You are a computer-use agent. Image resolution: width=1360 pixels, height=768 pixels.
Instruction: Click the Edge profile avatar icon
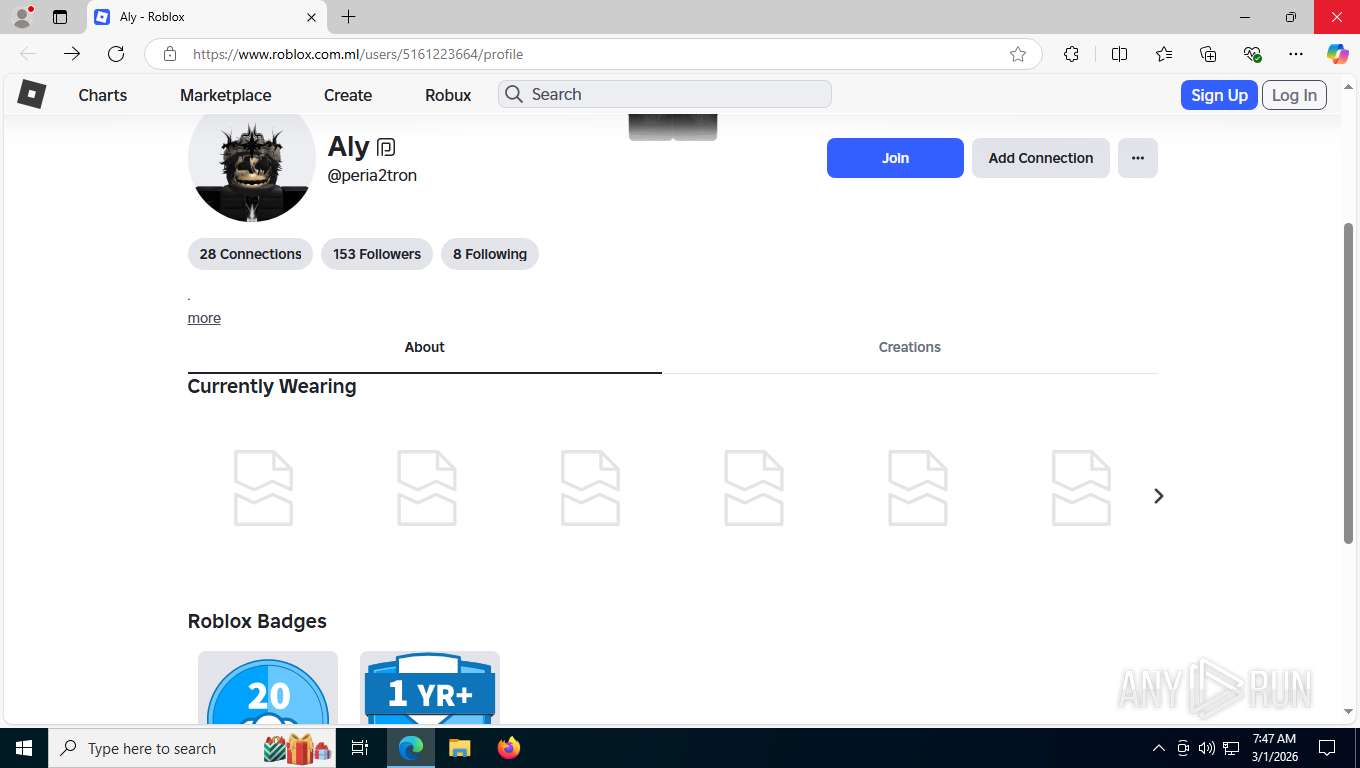[x=22, y=17]
